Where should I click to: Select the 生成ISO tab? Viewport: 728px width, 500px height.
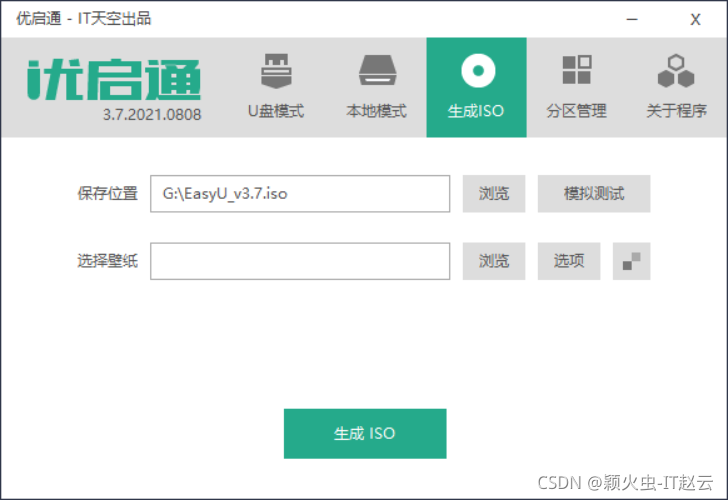pos(476,87)
